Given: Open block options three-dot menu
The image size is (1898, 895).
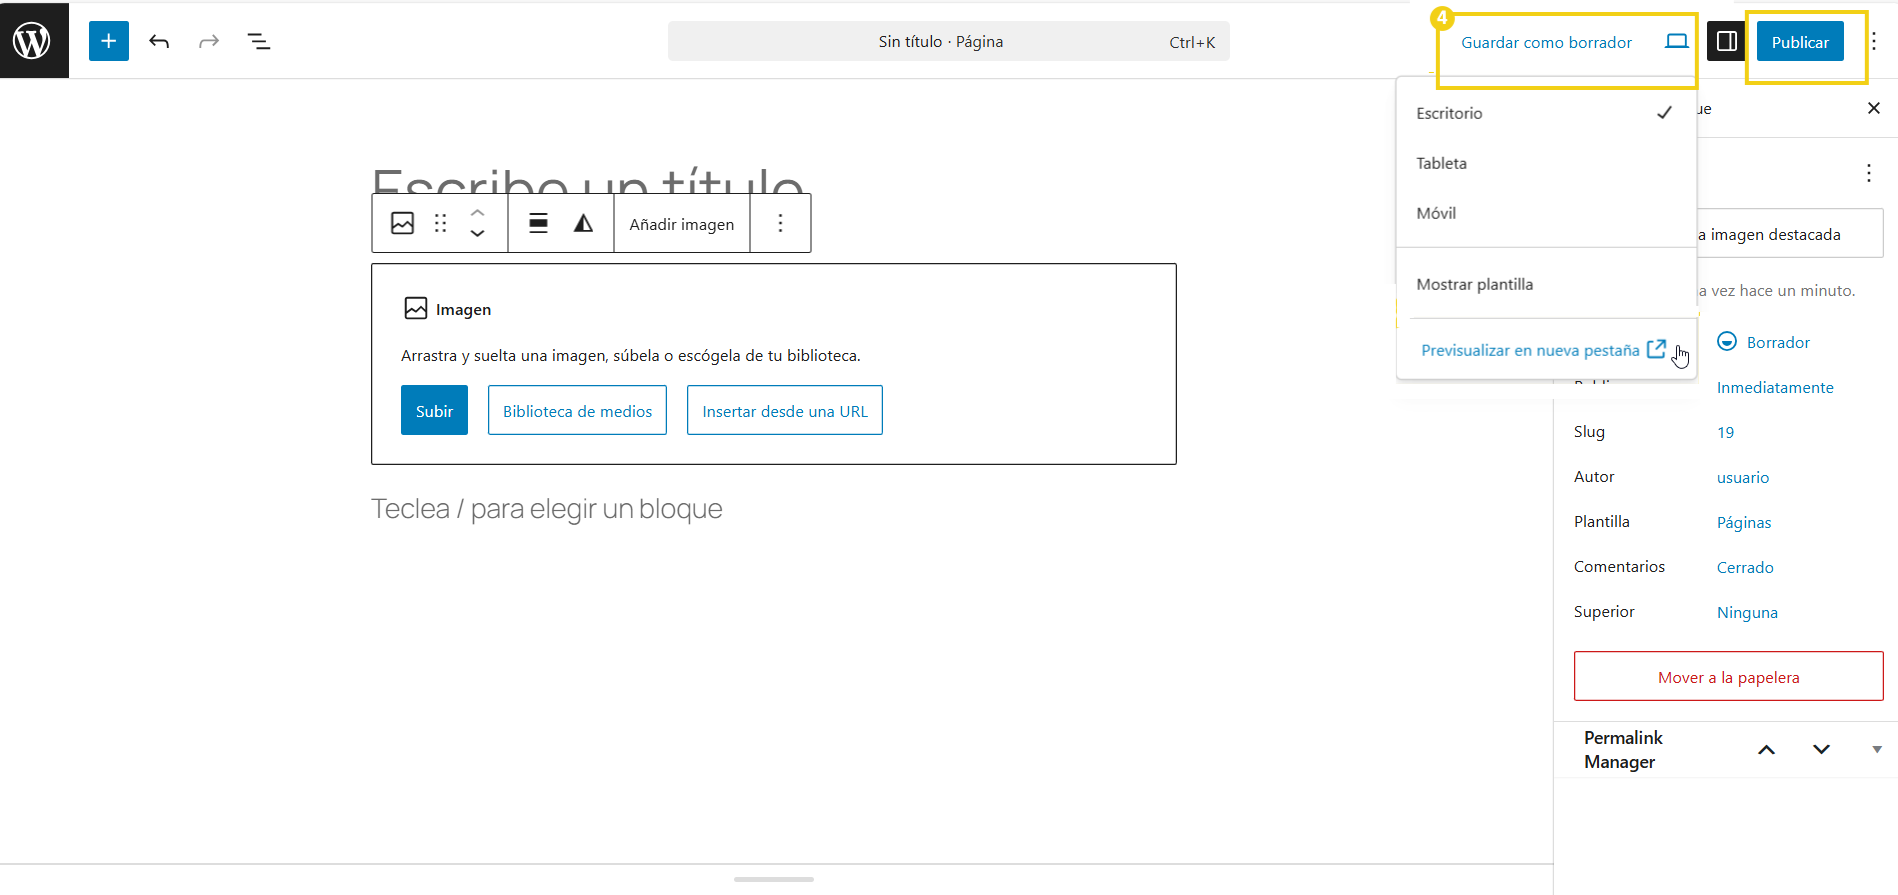Looking at the screenshot, I should (x=780, y=223).
